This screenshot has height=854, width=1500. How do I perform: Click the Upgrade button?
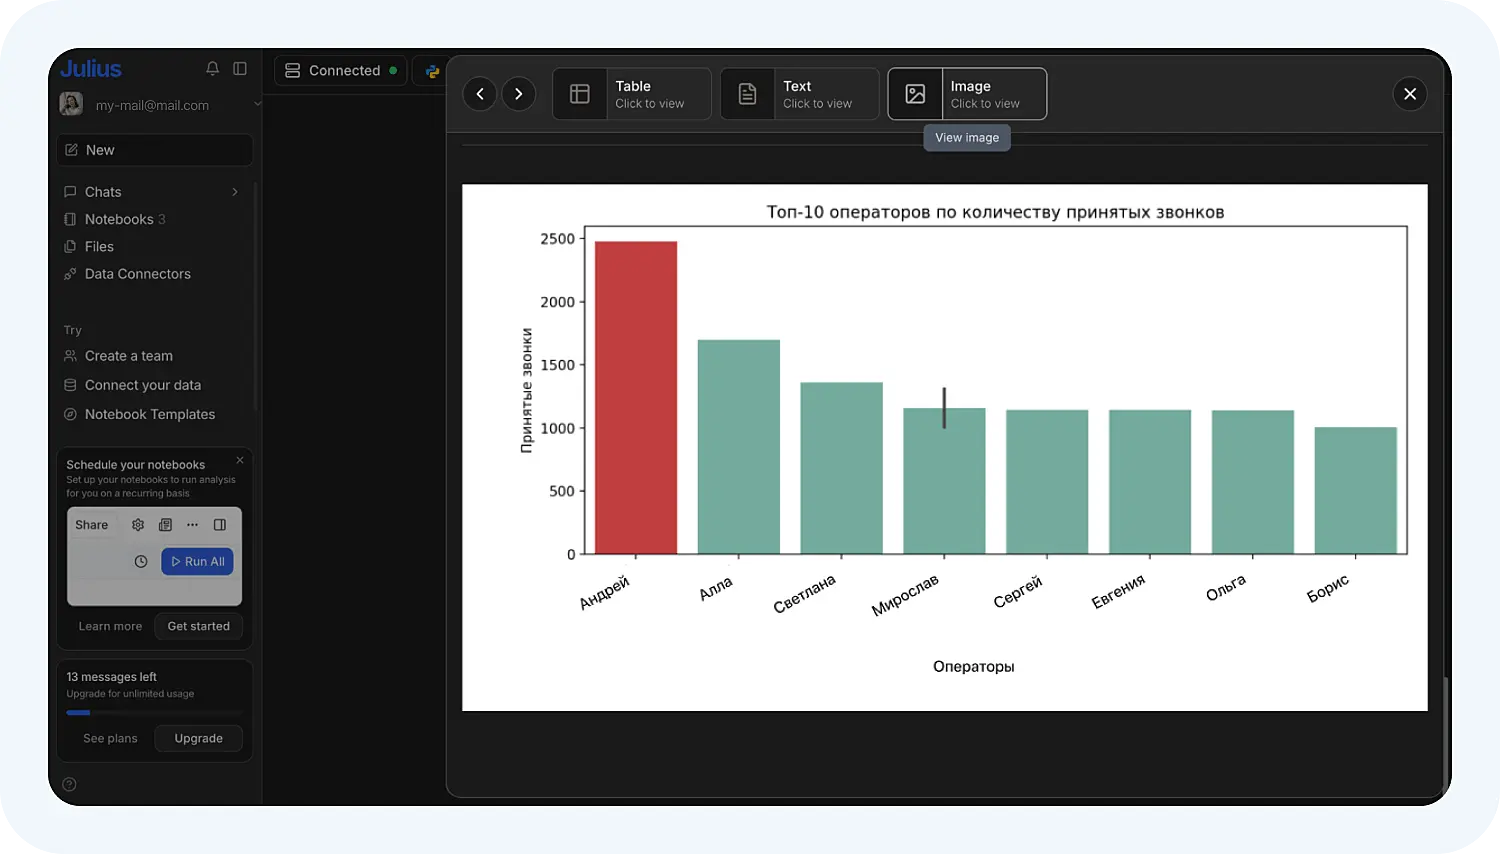point(198,739)
